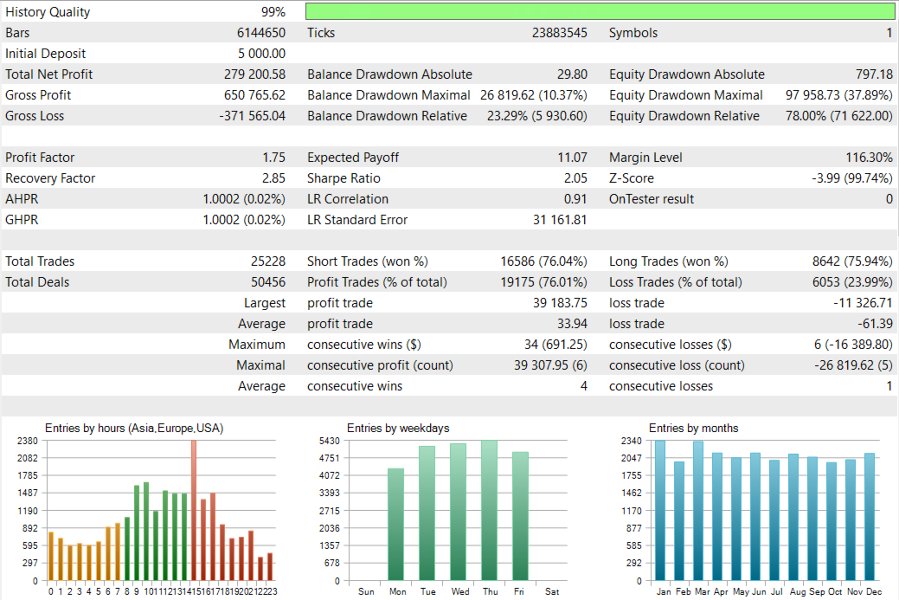The width and height of the screenshot is (899, 600).
Task: Click the Entries by months chart title
Action: click(693, 428)
